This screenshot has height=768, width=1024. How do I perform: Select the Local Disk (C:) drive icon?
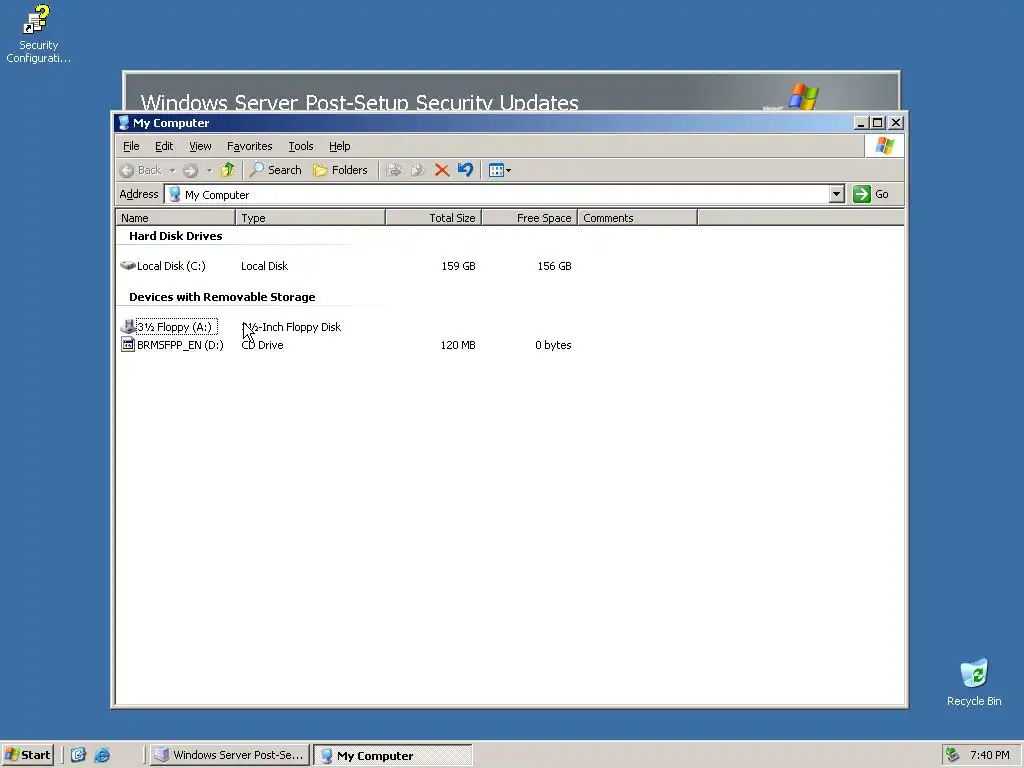point(127,266)
